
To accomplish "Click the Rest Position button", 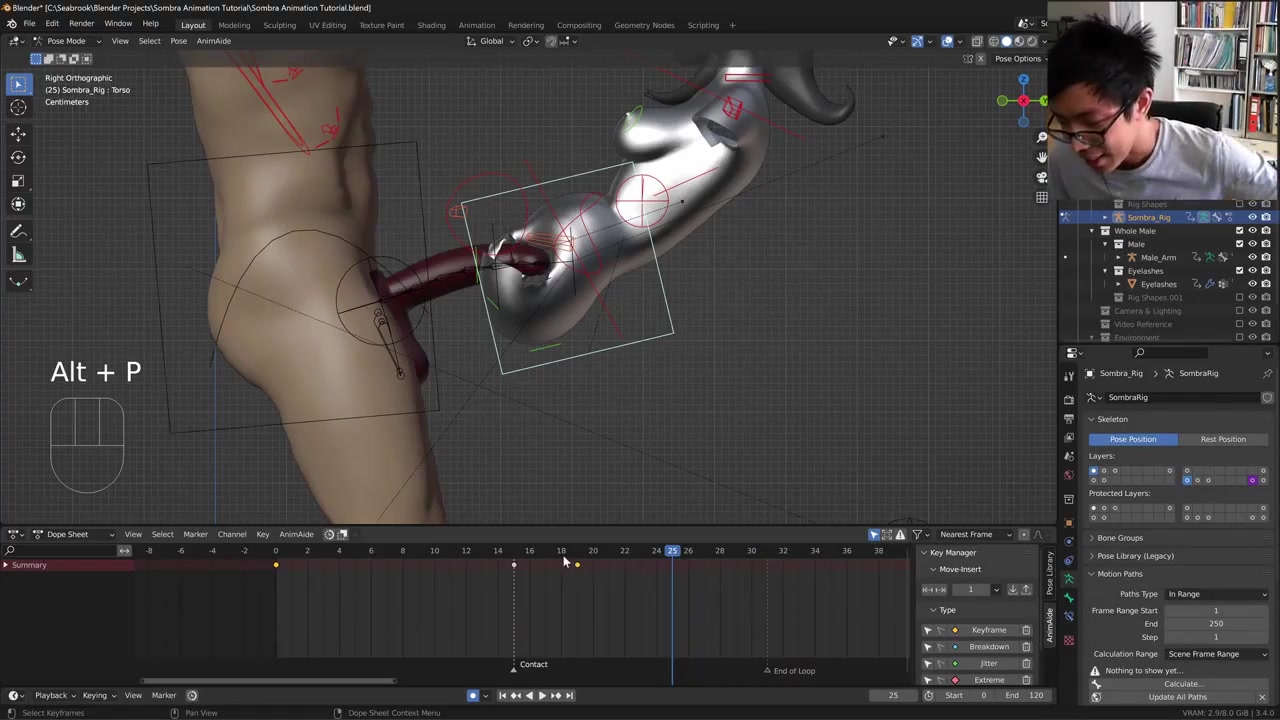I will (x=1223, y=439).
